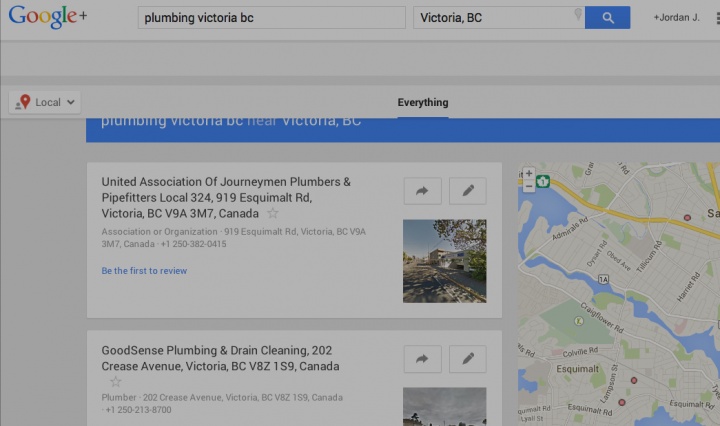This screenshot has height=426, width=720.
Task: Click the +1 250-382-0415 phone number
Action: (x=193, y=244)
